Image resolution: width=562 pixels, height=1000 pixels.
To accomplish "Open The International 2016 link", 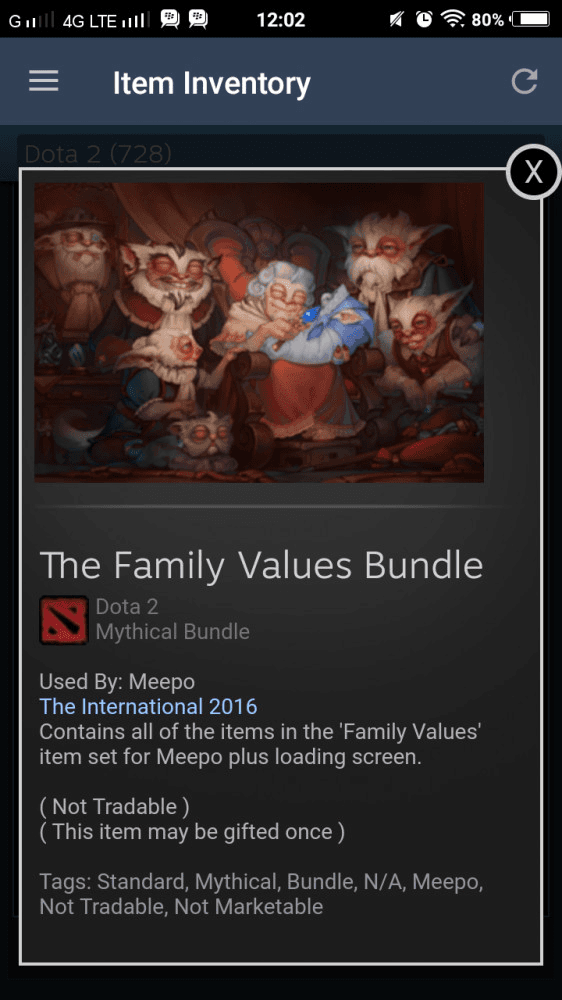I will click(x=148, y=707).
